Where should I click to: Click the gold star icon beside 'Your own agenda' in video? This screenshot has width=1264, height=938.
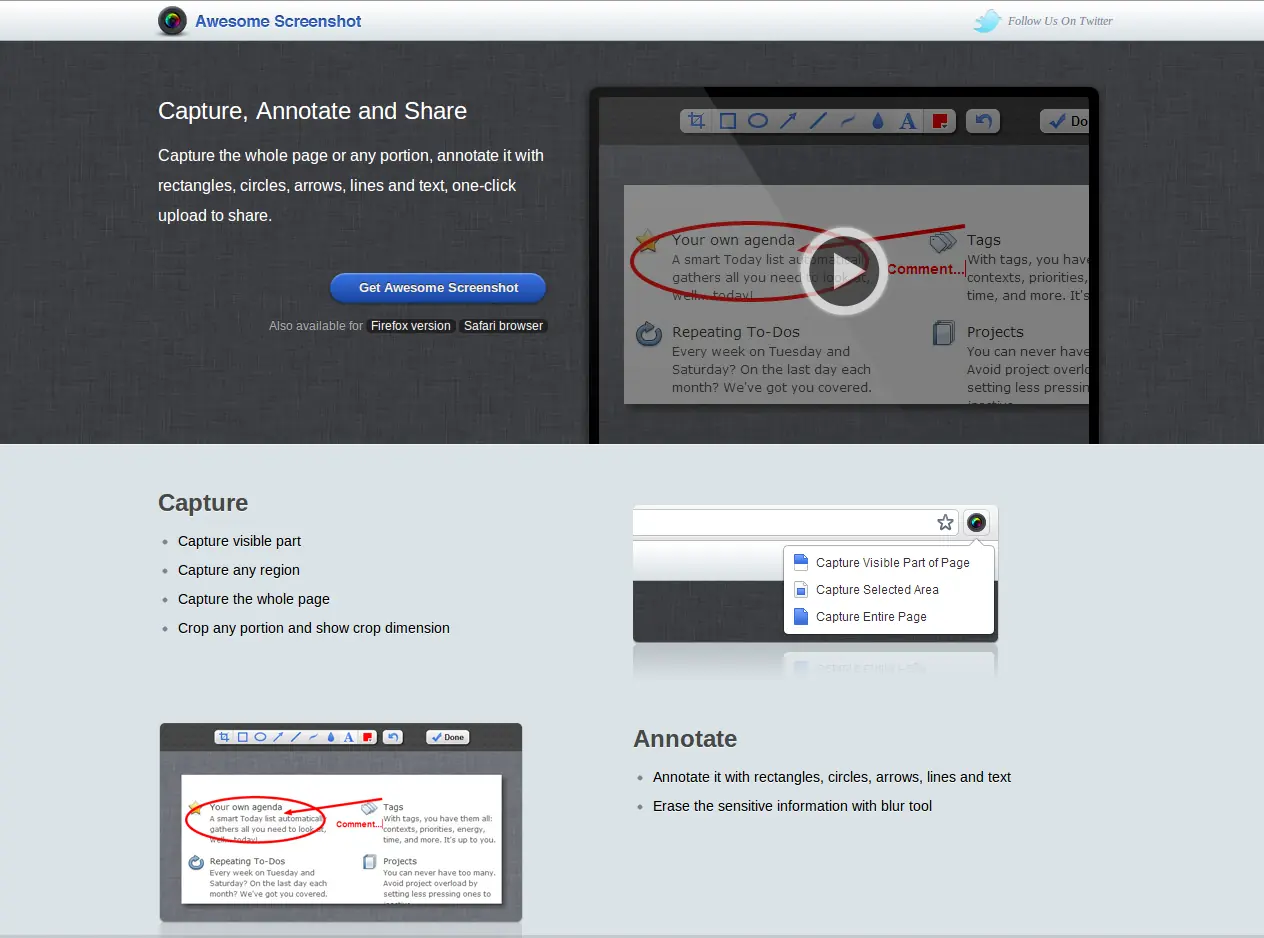pyautogui.click(x=647, y=241)
